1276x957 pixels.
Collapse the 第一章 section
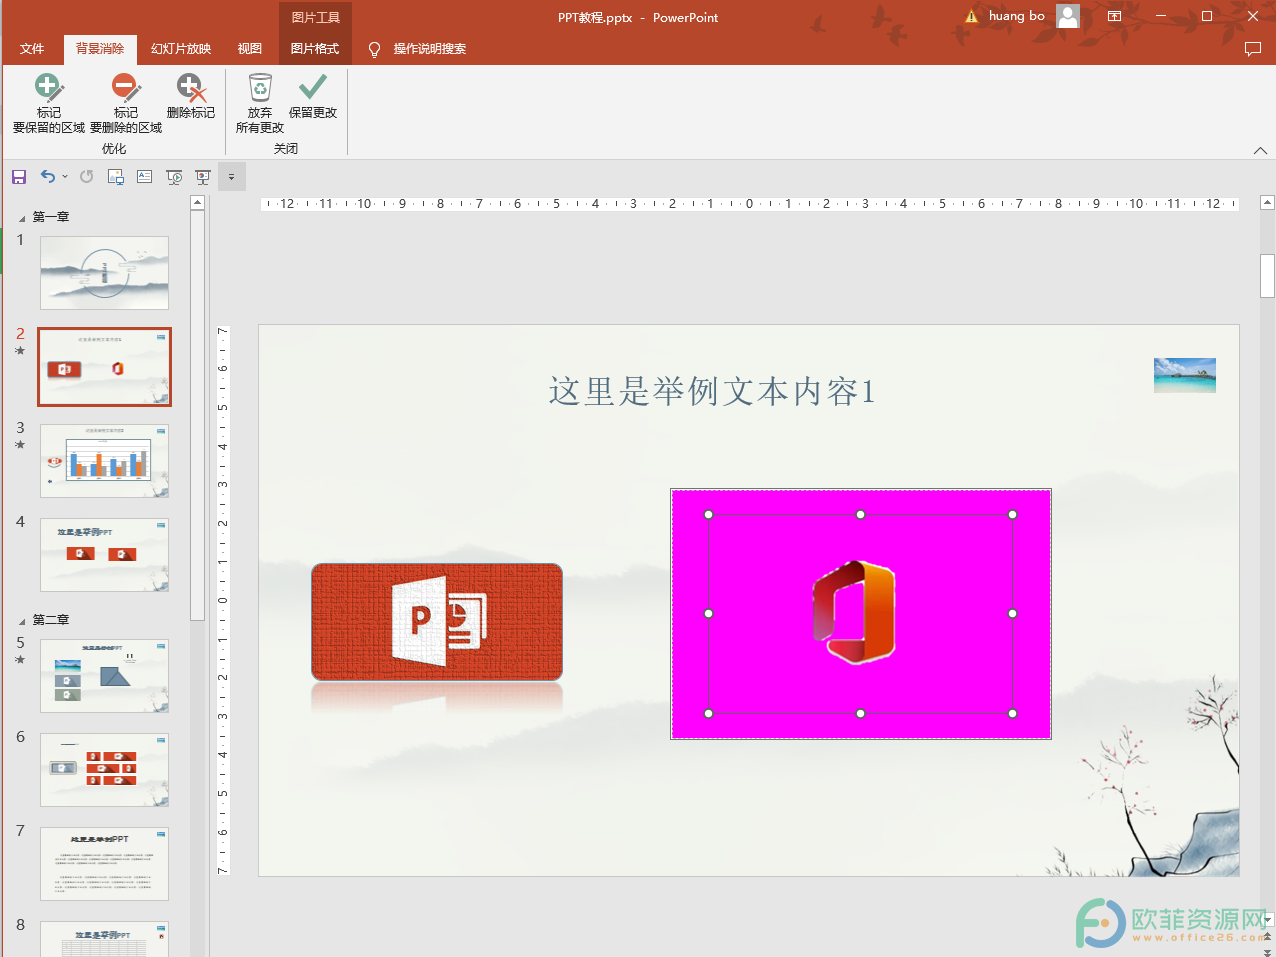[22, 217]
